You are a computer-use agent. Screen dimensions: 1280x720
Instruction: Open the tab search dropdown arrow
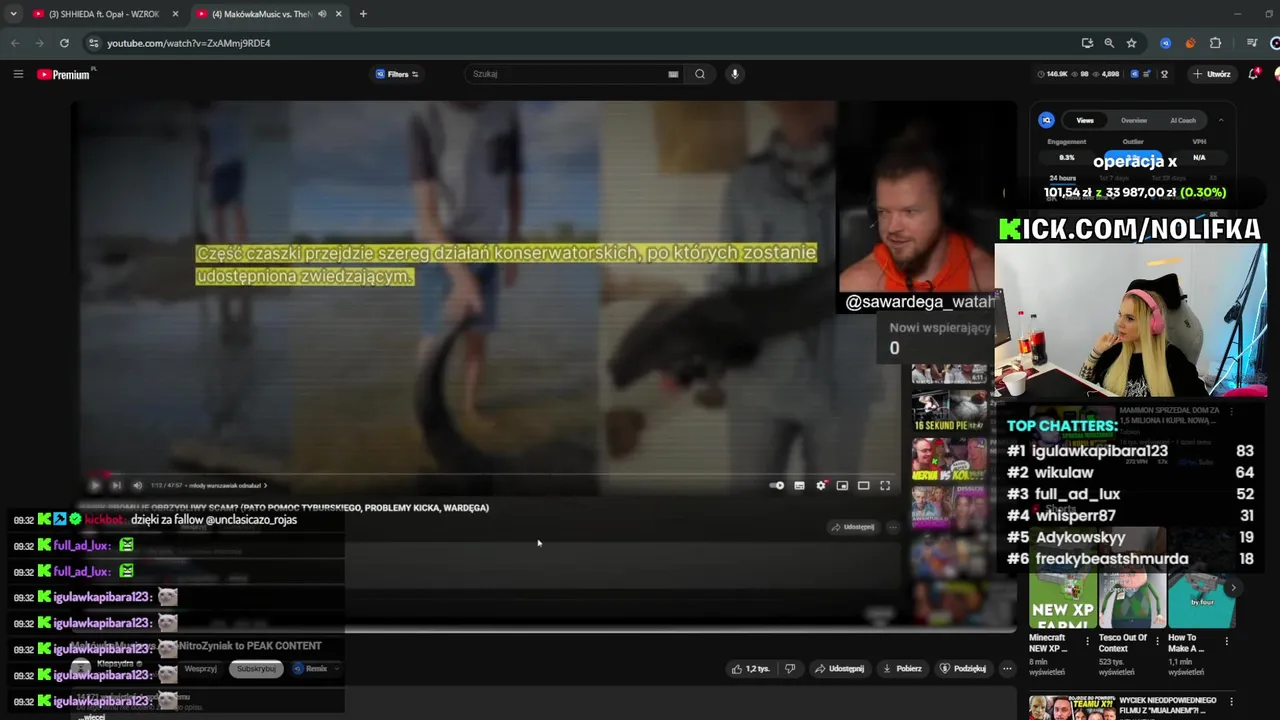tap(13, 14)
